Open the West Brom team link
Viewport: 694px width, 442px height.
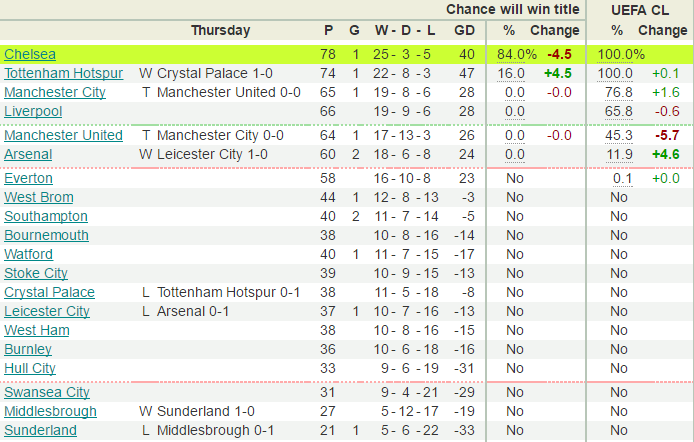[39, 197]
